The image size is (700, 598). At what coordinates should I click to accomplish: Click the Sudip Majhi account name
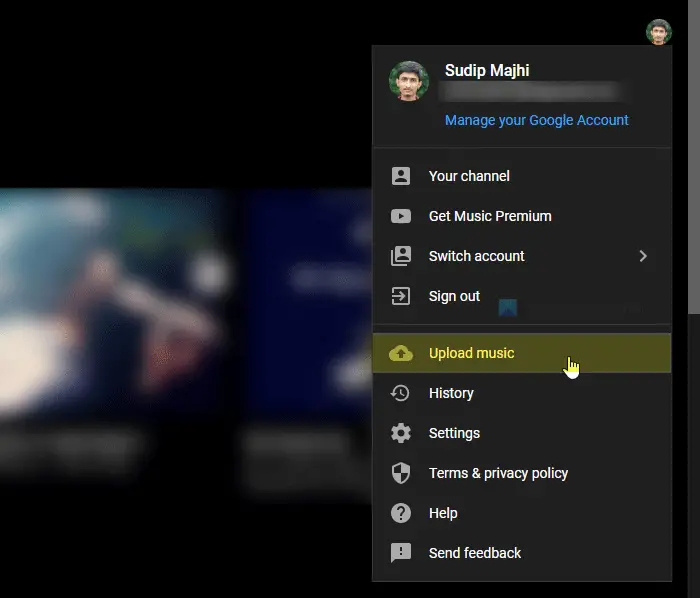(x=487, y=70)
